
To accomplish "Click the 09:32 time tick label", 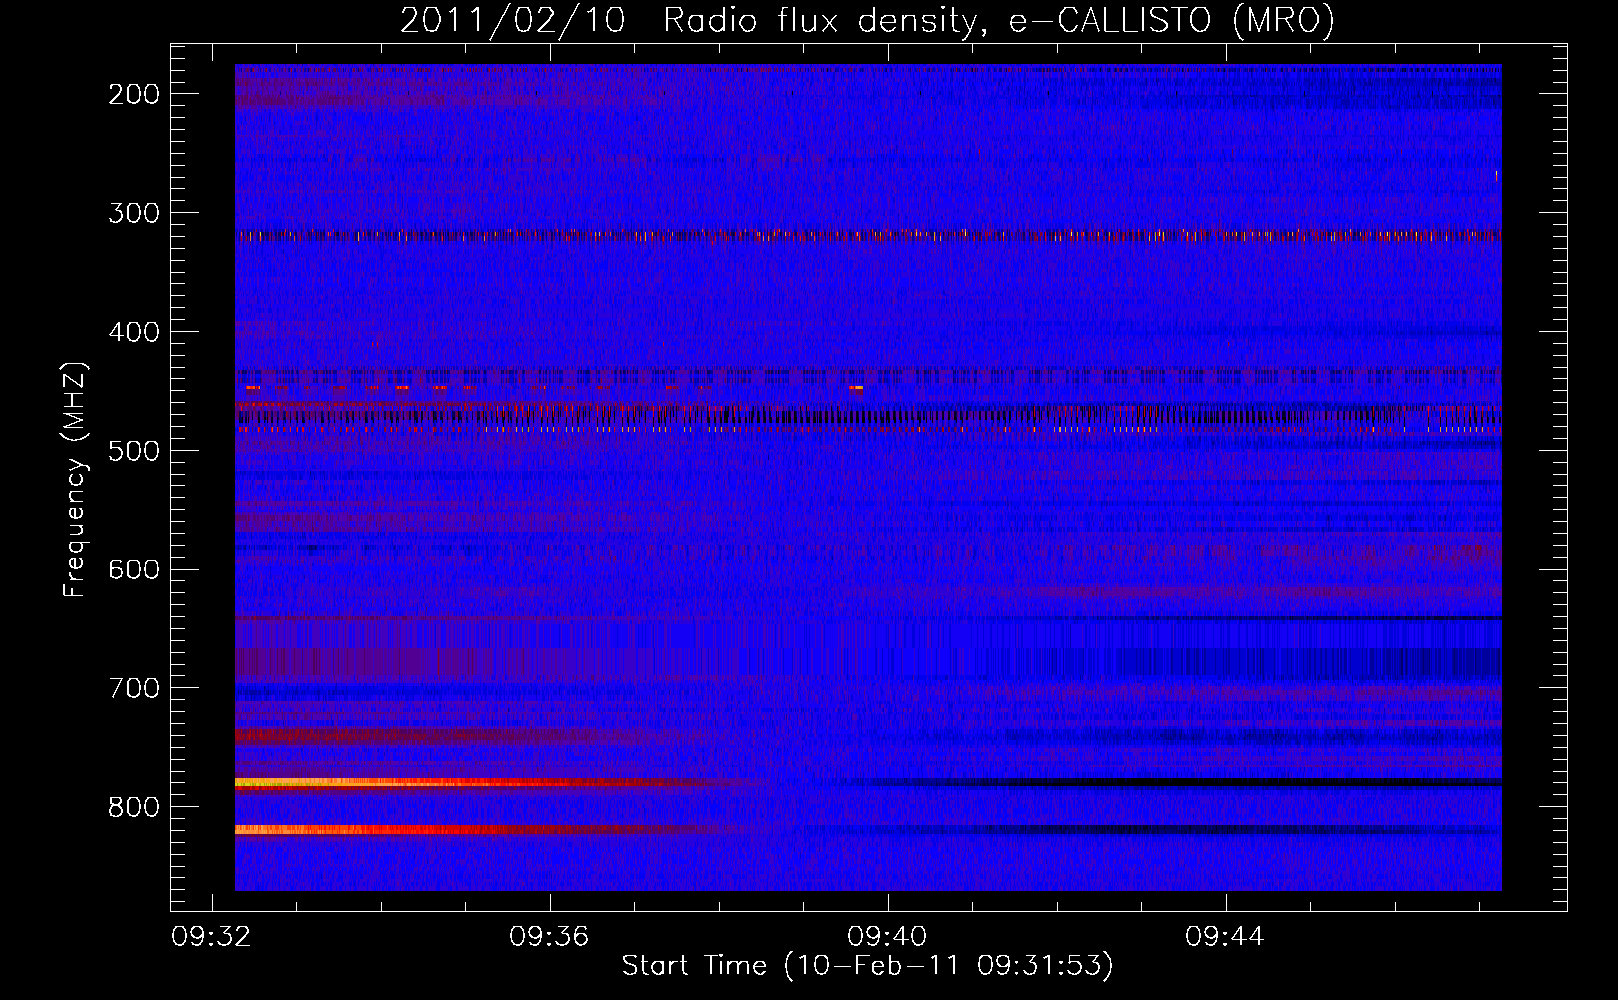I will tap(211, 937).
